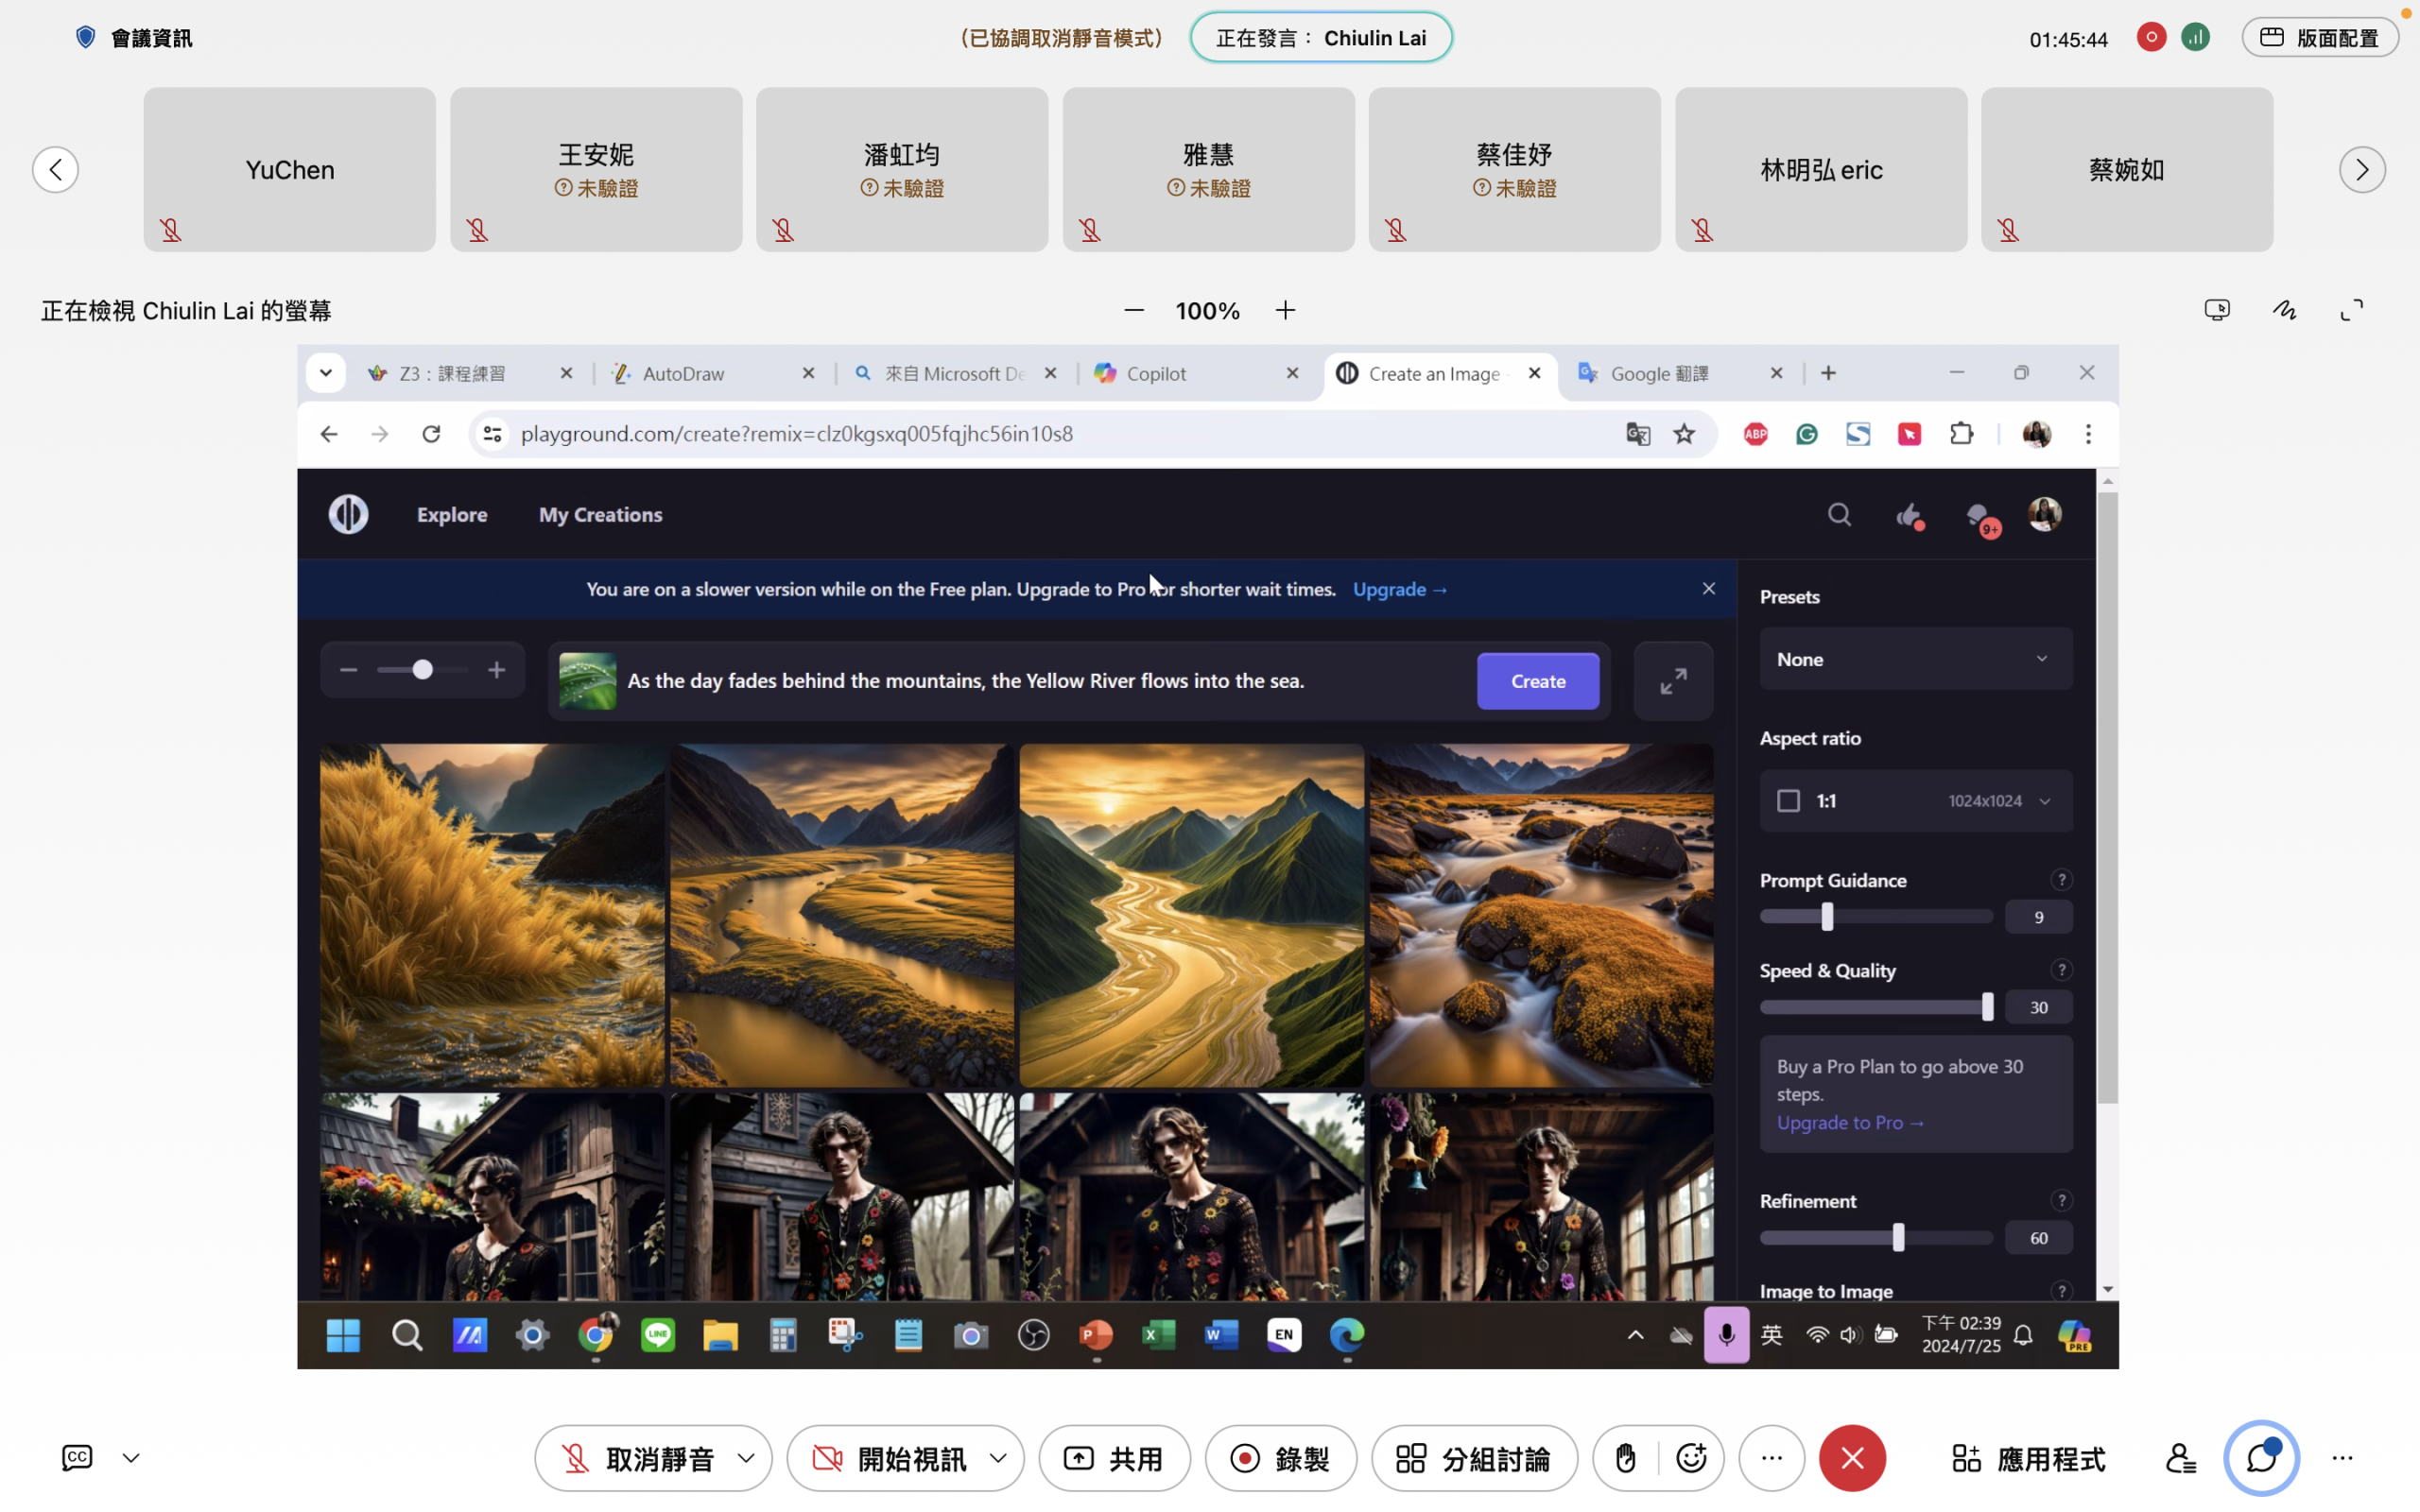2420x1512 pixels.
Task: Toggle closed captions CC button
Action: tap(77, 1458)
